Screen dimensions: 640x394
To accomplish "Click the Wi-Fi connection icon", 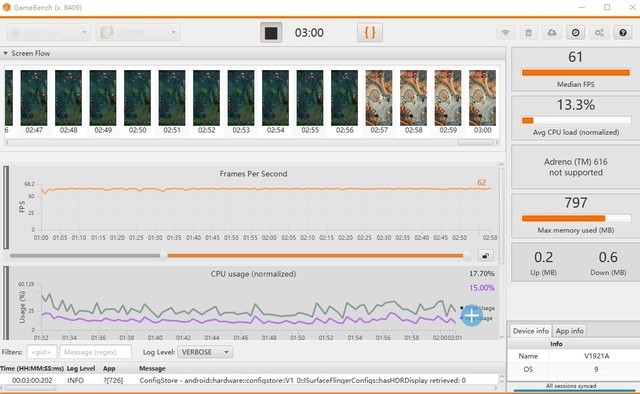I will (505, 33).
